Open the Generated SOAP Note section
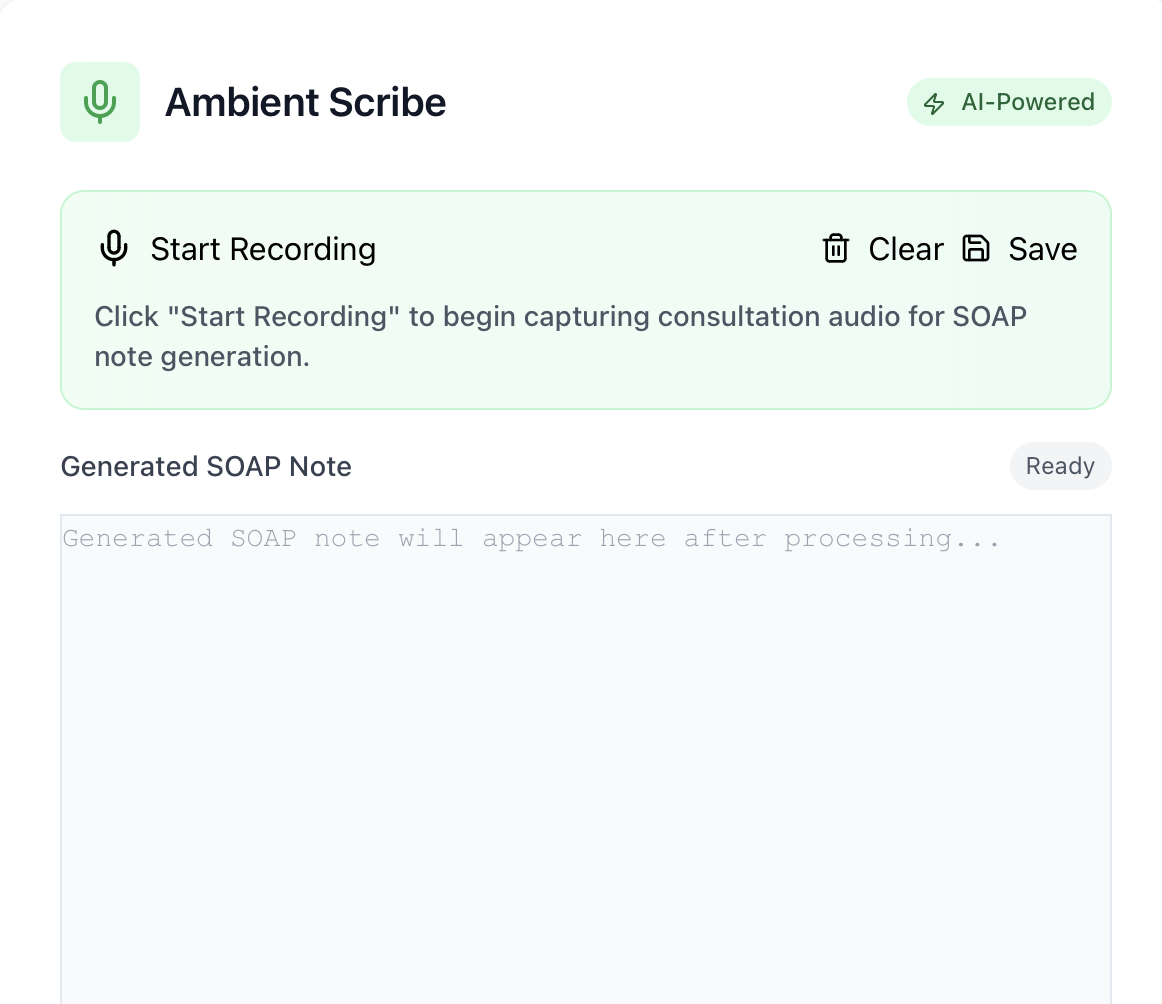The image size is (1162, 1004). (x=206, y=465)
